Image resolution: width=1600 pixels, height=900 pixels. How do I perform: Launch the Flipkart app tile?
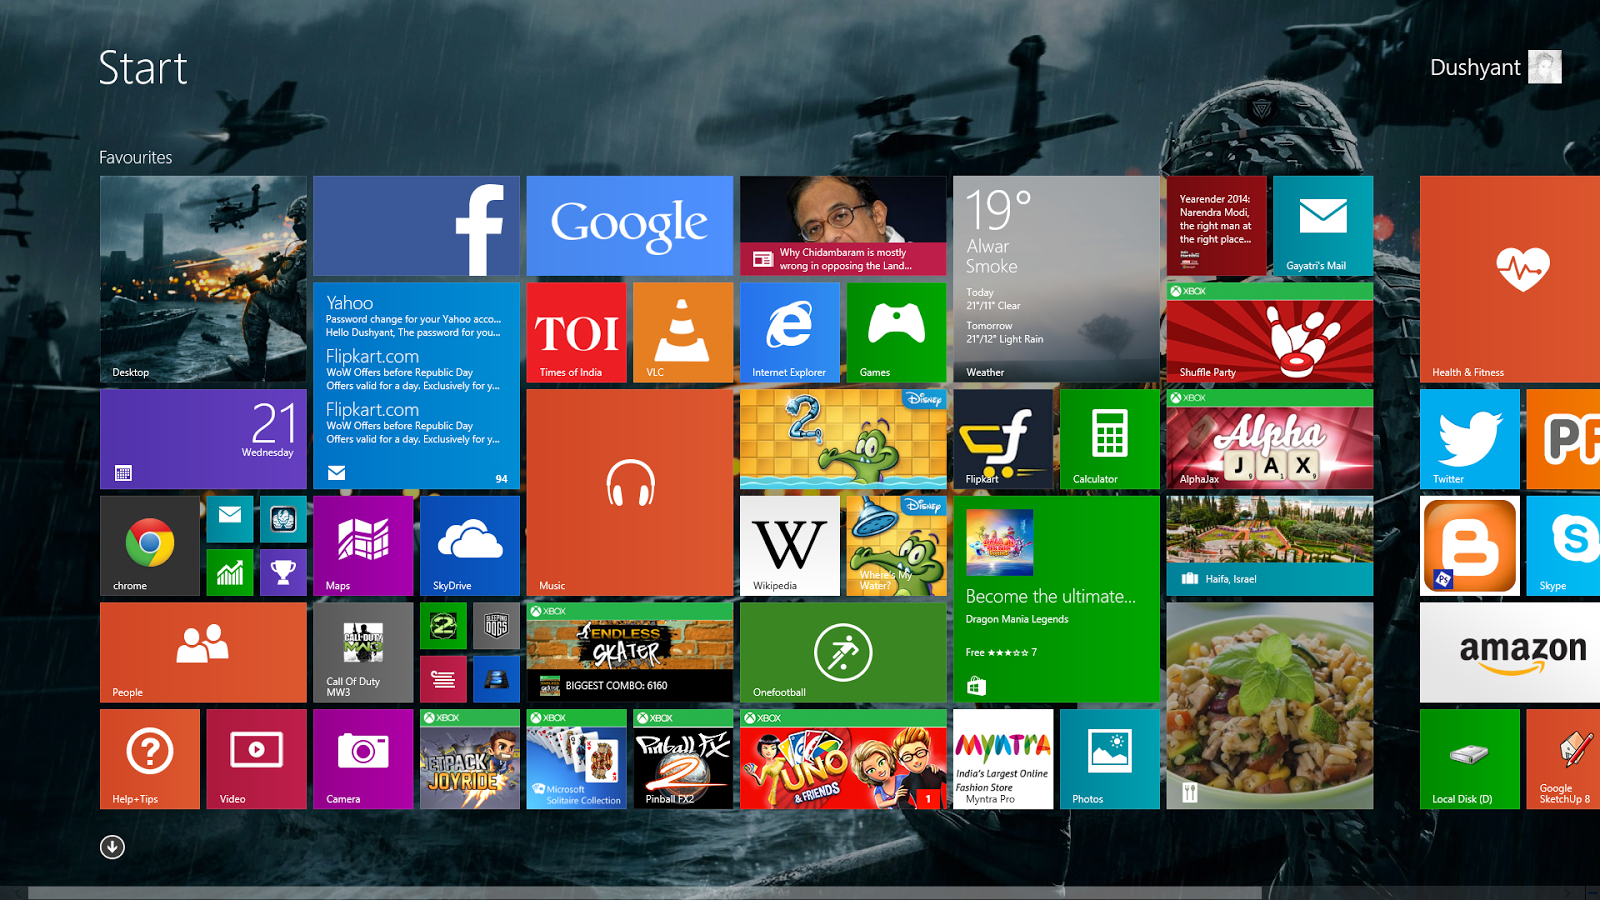[x=1003, y=440]
